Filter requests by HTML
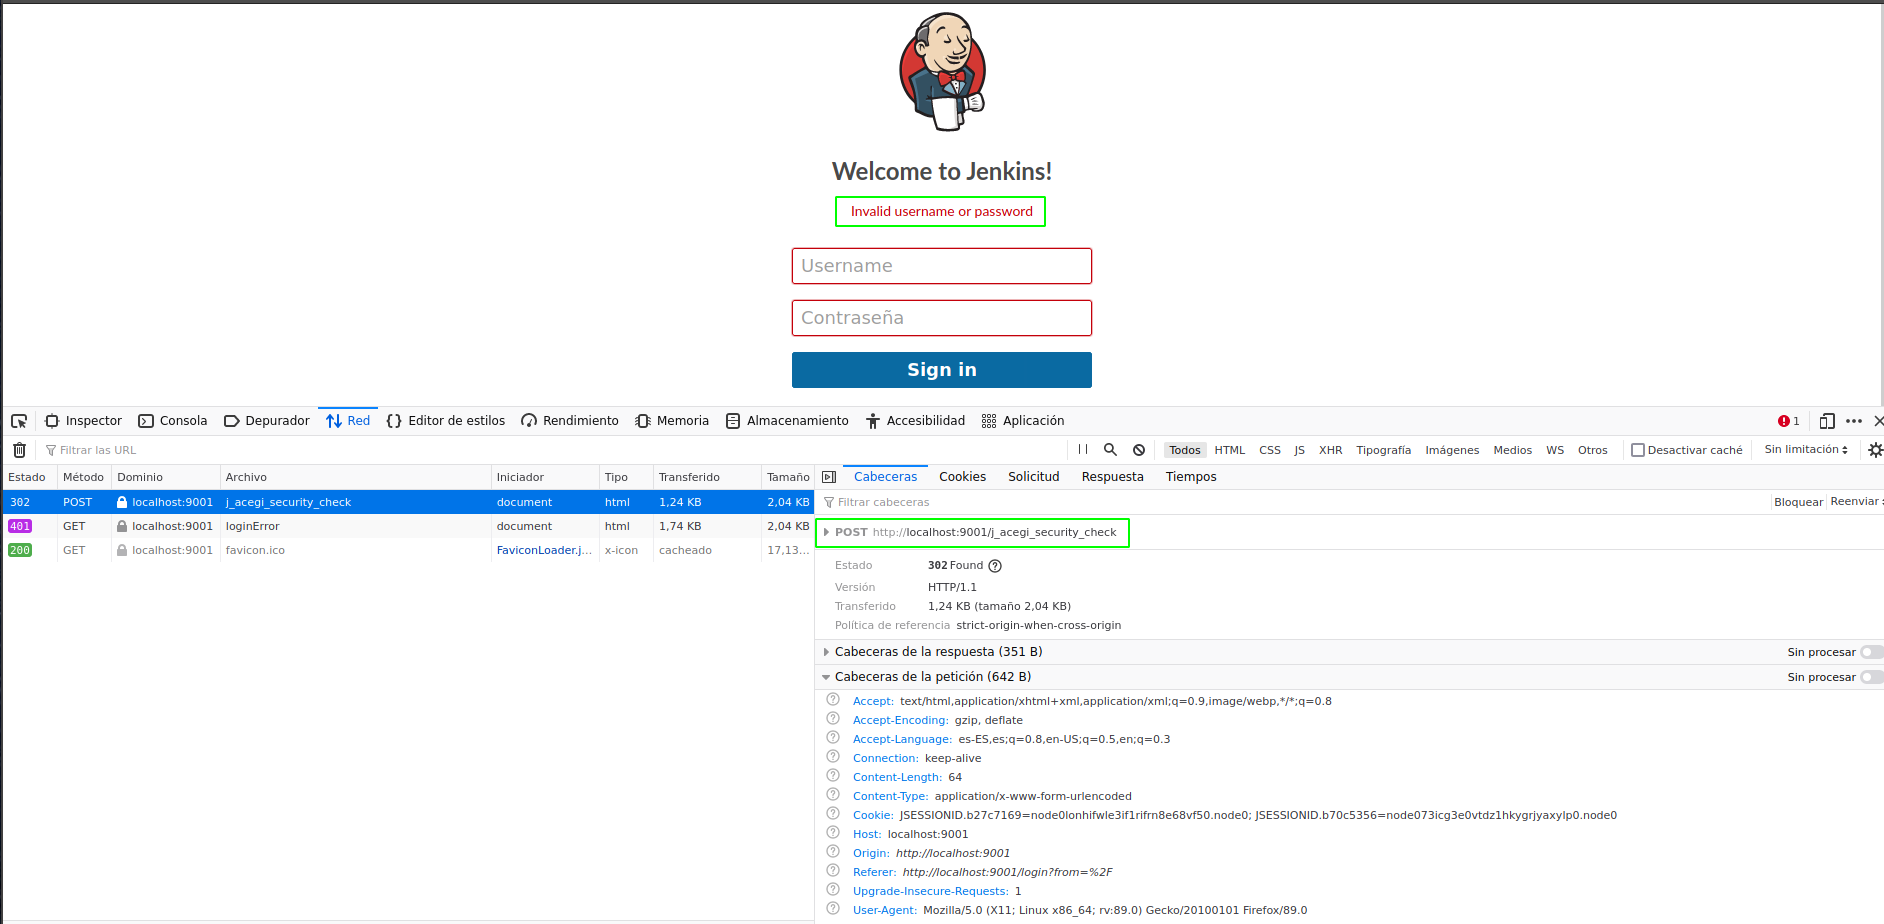 1230,450
